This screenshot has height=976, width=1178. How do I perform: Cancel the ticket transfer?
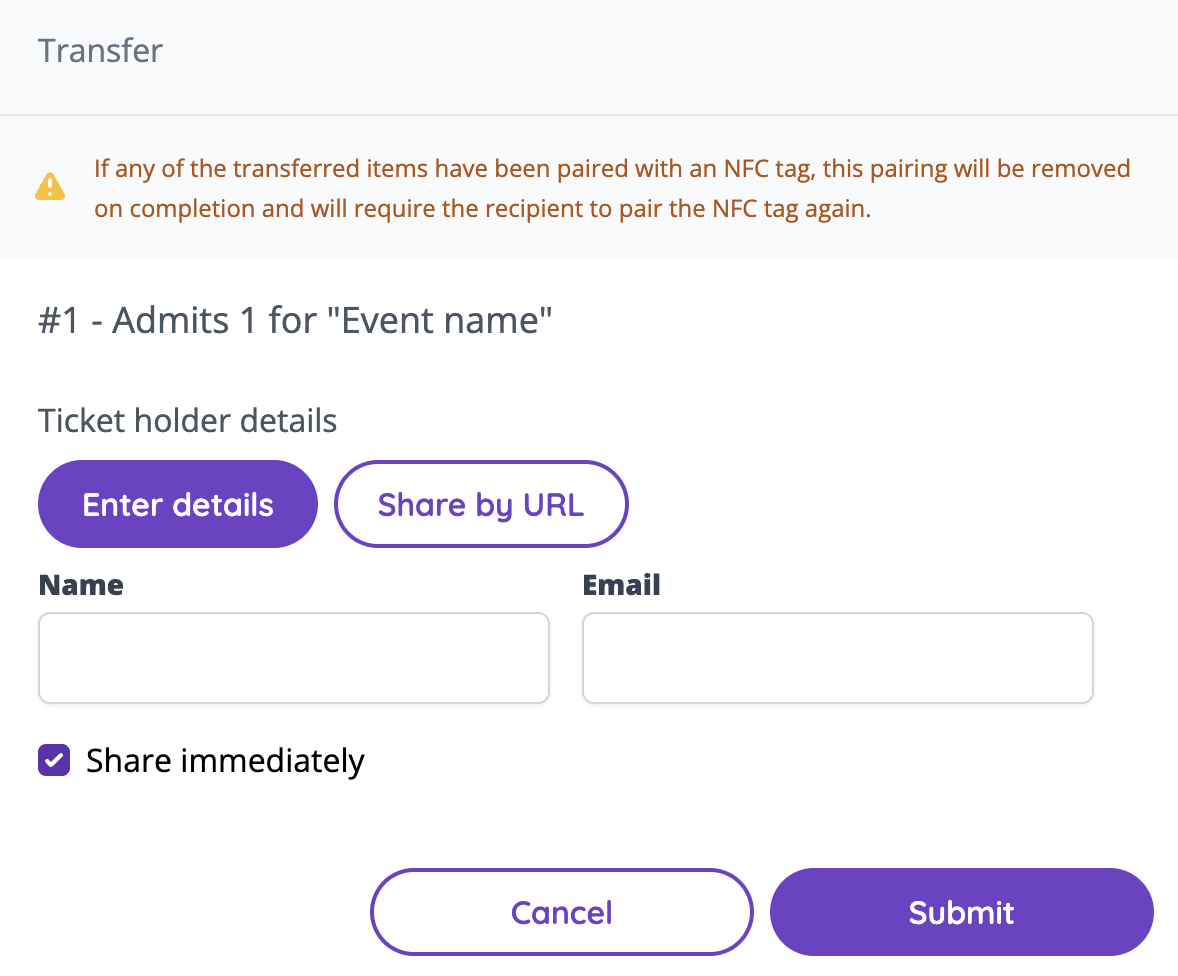pos(561,912)
